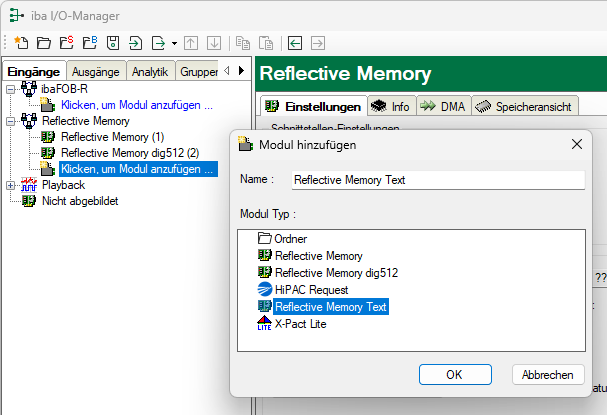The image size is (607, 415).
Task: Click the new configuration toolbar icon
Action: tap(22, 43)
